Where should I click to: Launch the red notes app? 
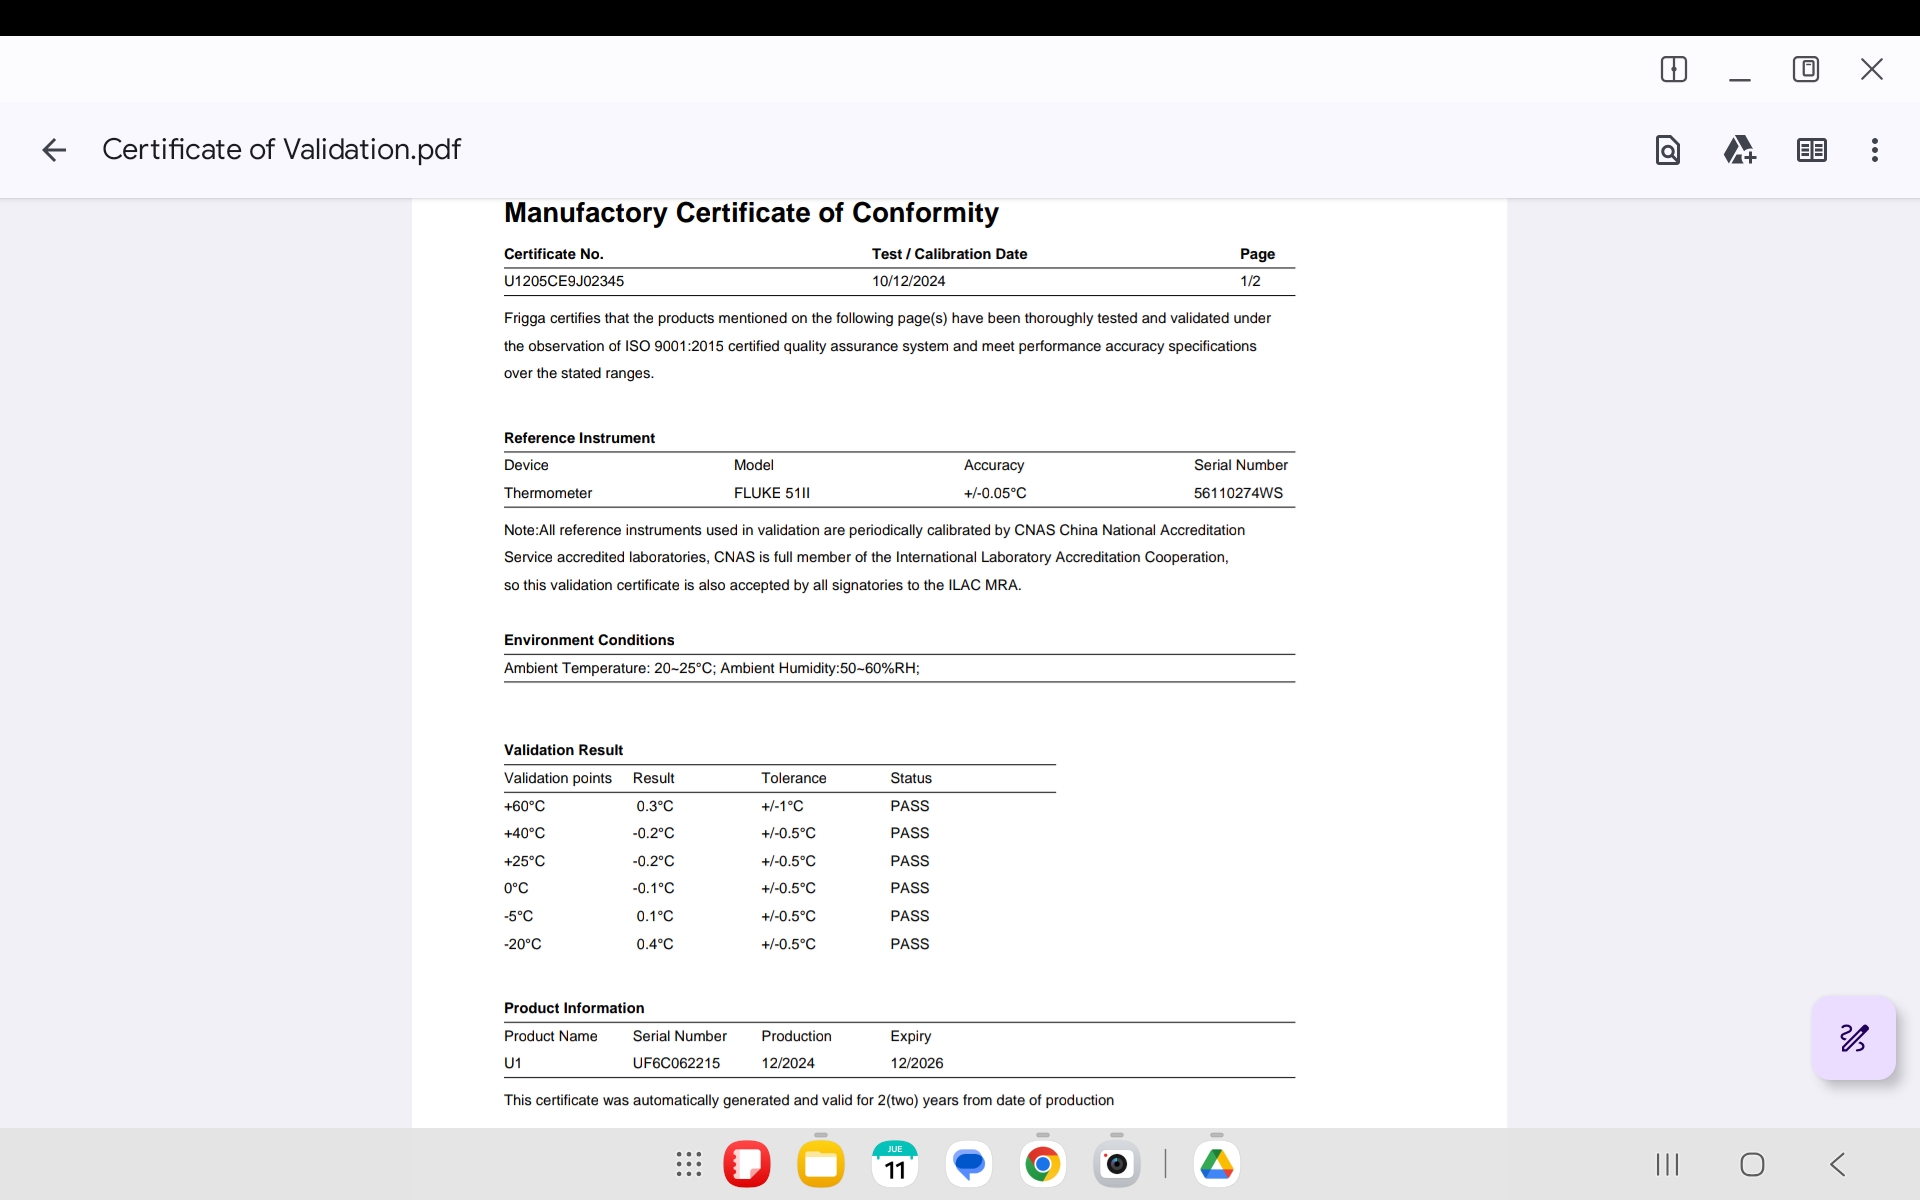(x=746, y=1164)
